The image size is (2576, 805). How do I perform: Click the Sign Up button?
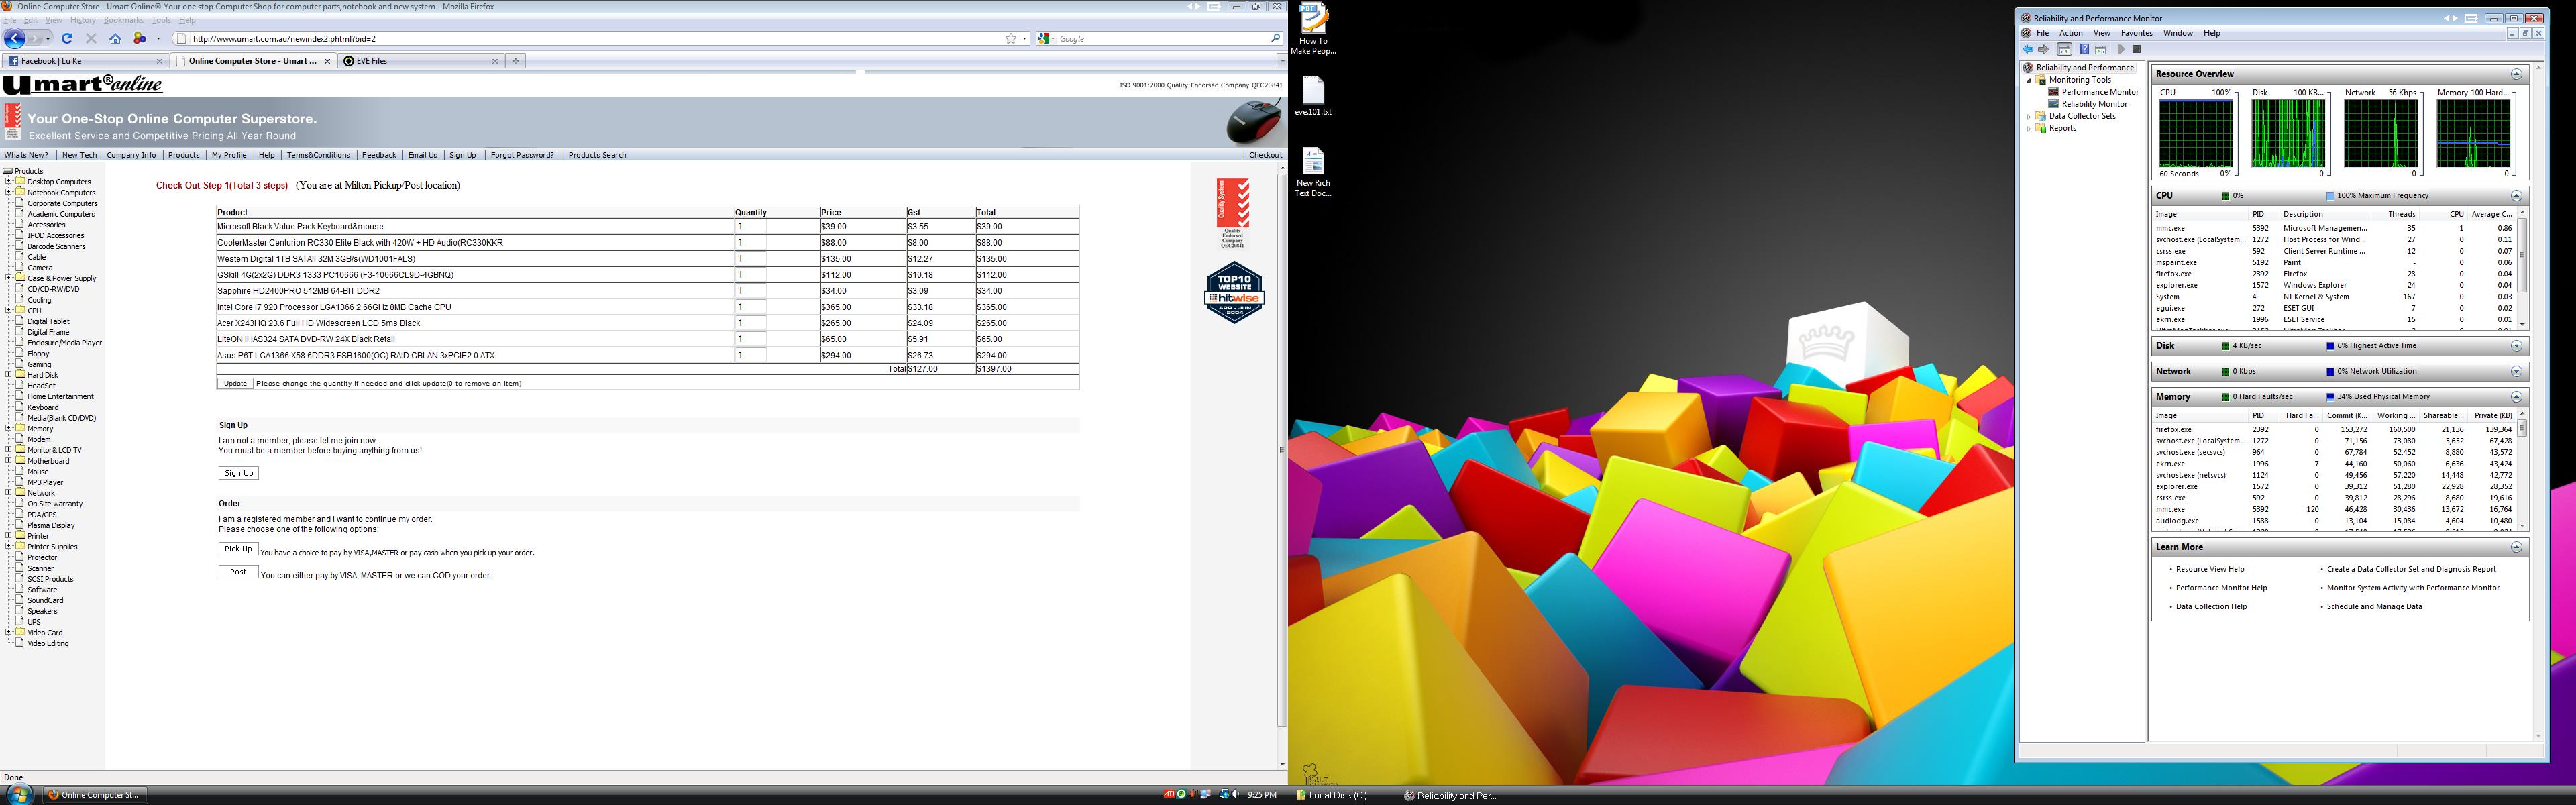(238, 473)
